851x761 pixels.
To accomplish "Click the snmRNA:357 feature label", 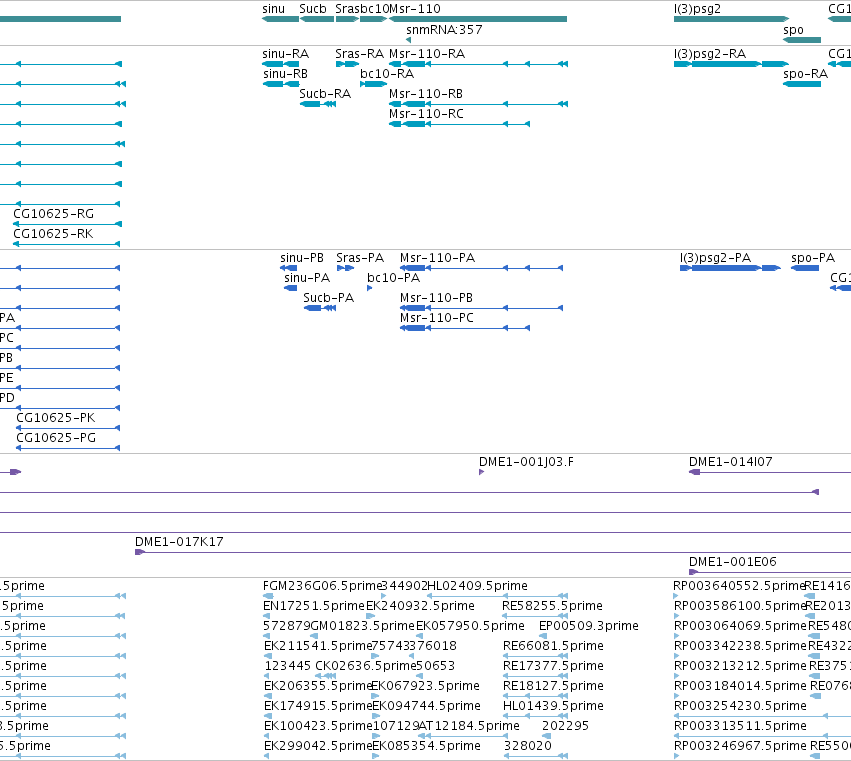I will point(444,30).
